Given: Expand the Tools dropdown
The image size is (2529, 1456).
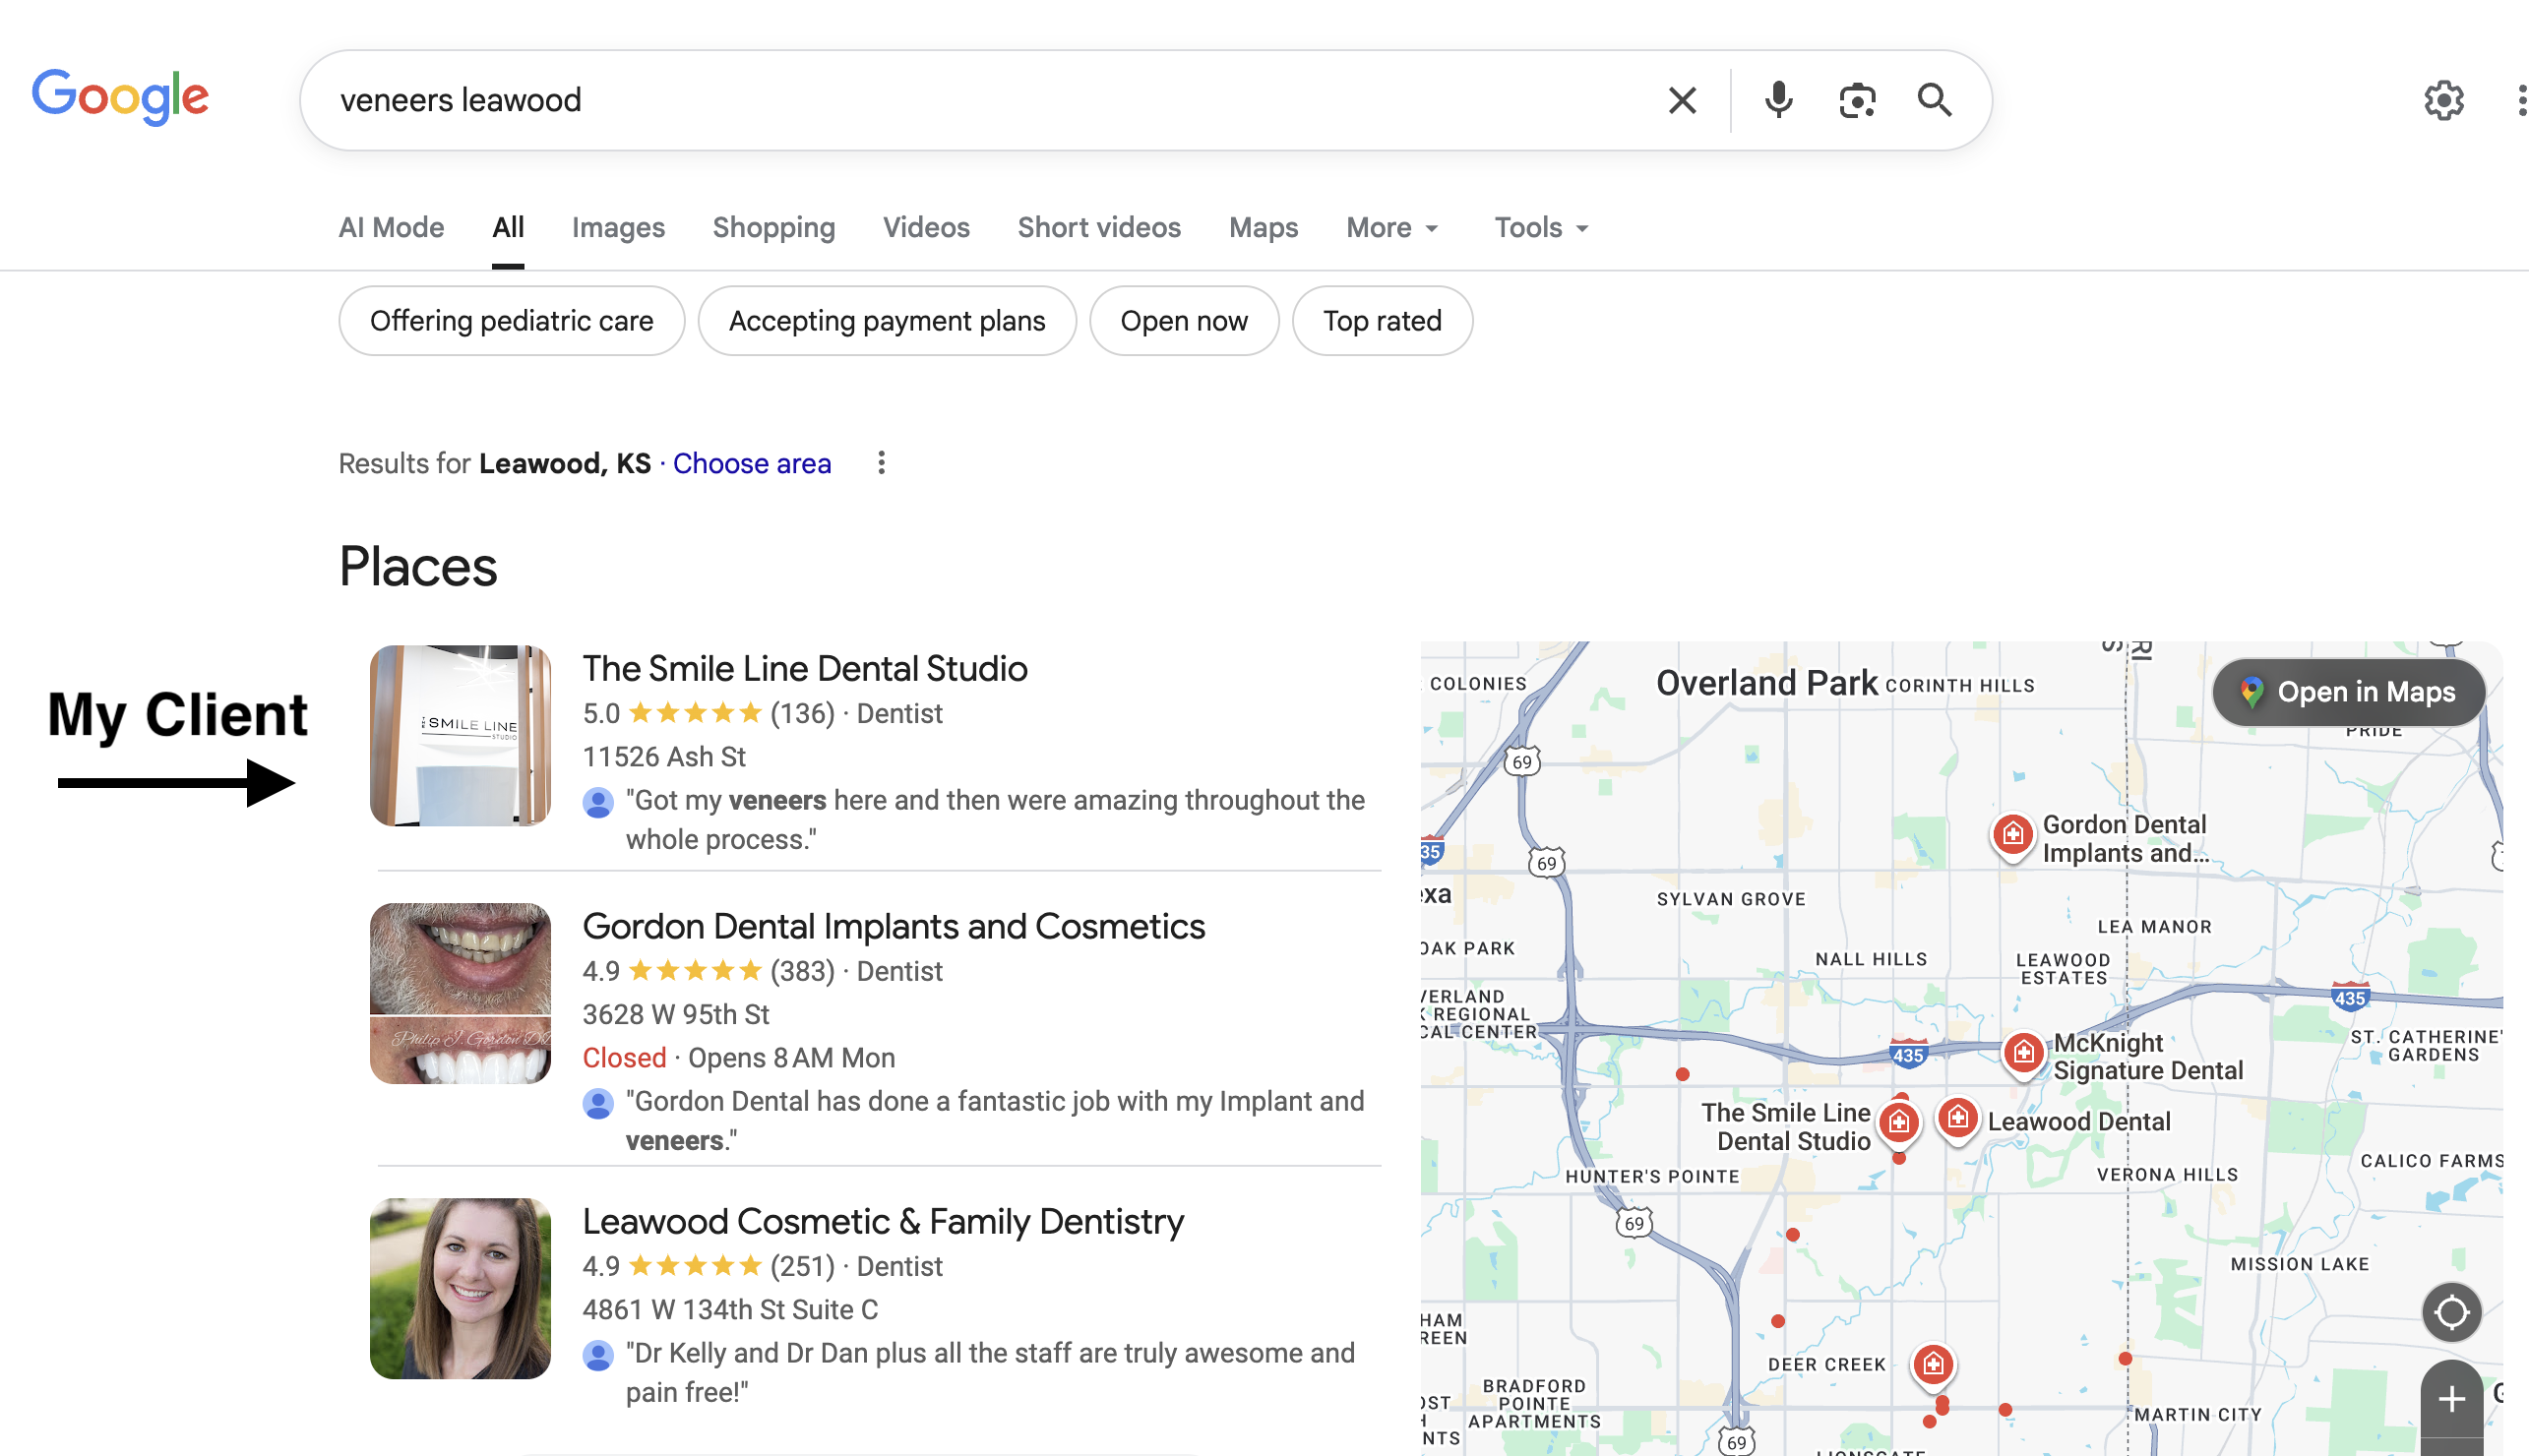Looking at the screenshot, I should click(x=1540, y=228).
